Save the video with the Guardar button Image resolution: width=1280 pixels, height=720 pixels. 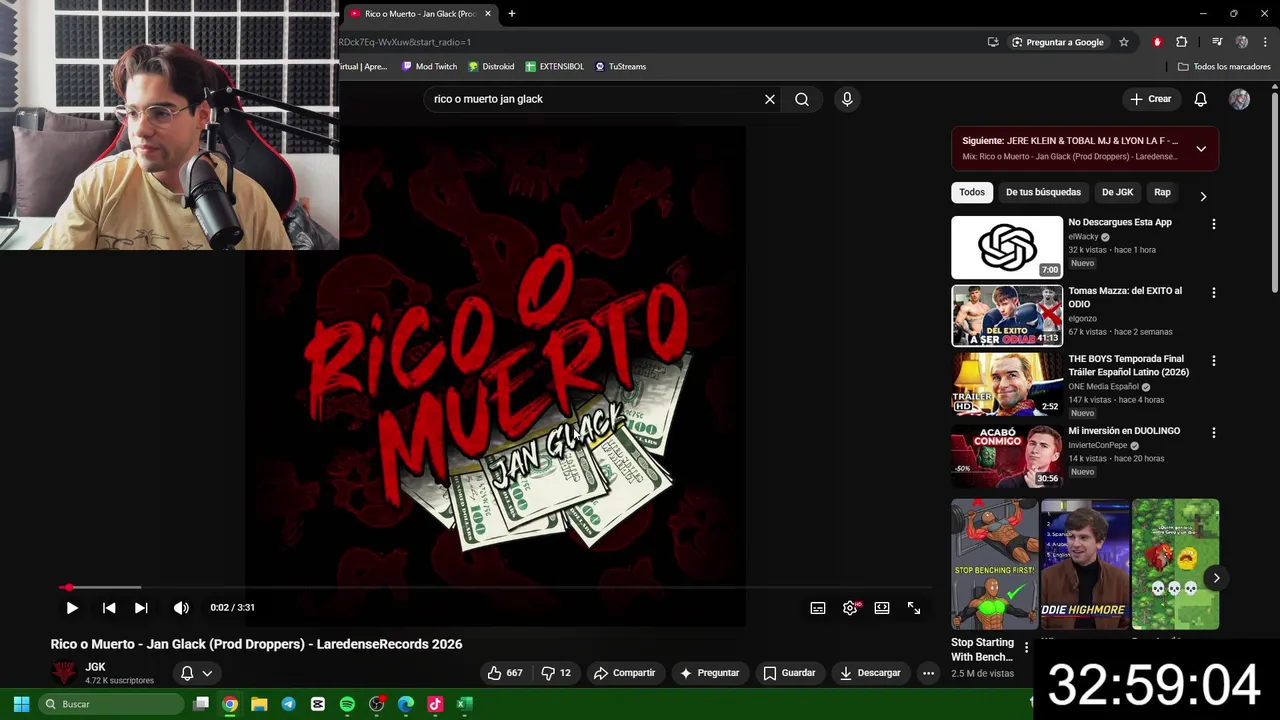coord(789,673)
